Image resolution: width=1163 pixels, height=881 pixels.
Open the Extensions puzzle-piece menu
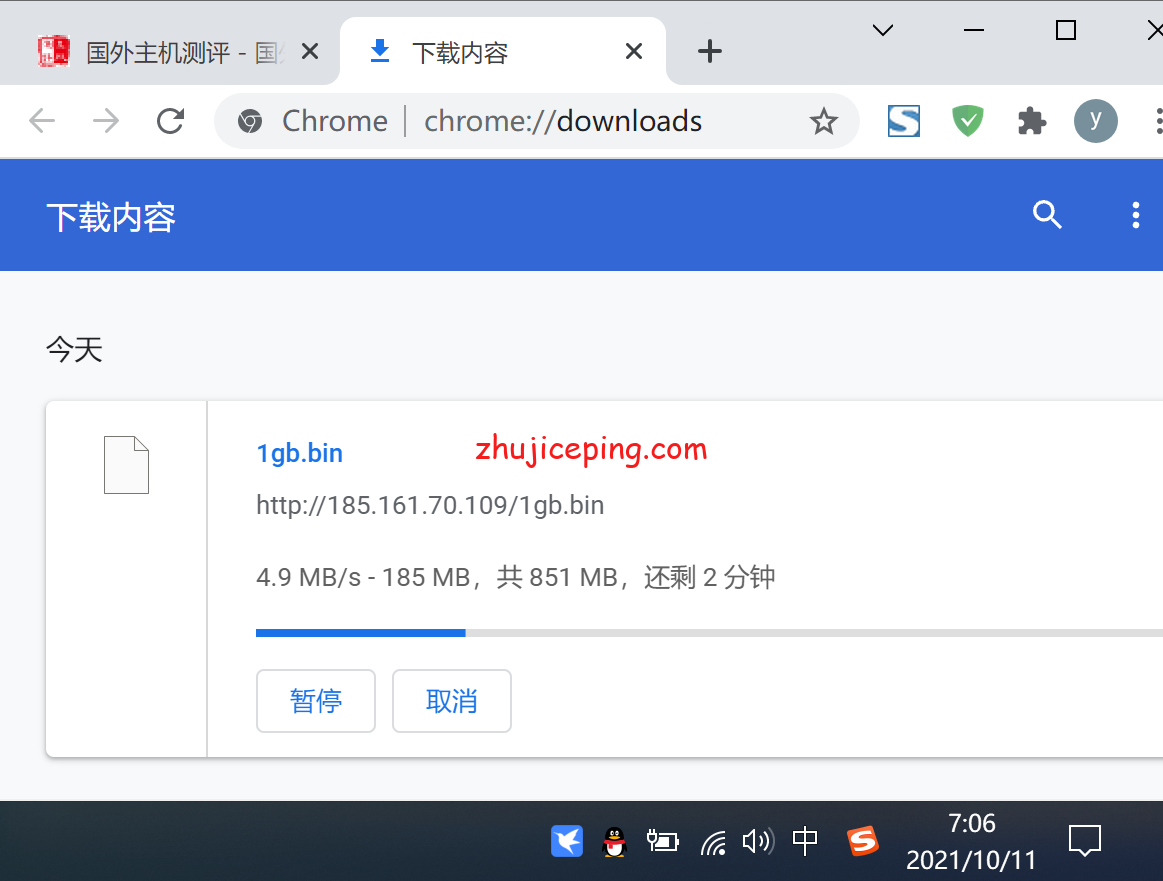click(1032, 121)
